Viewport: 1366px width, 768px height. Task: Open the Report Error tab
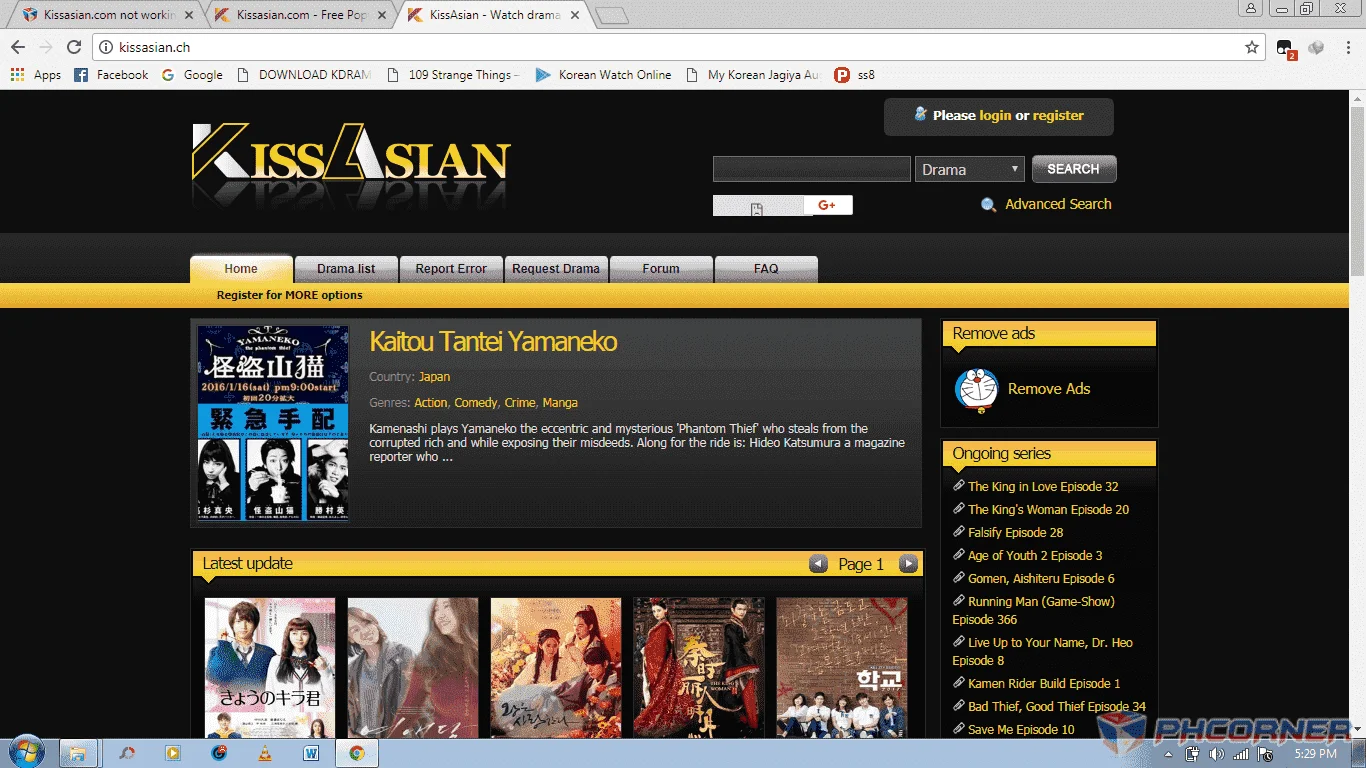tap(451, 269)
